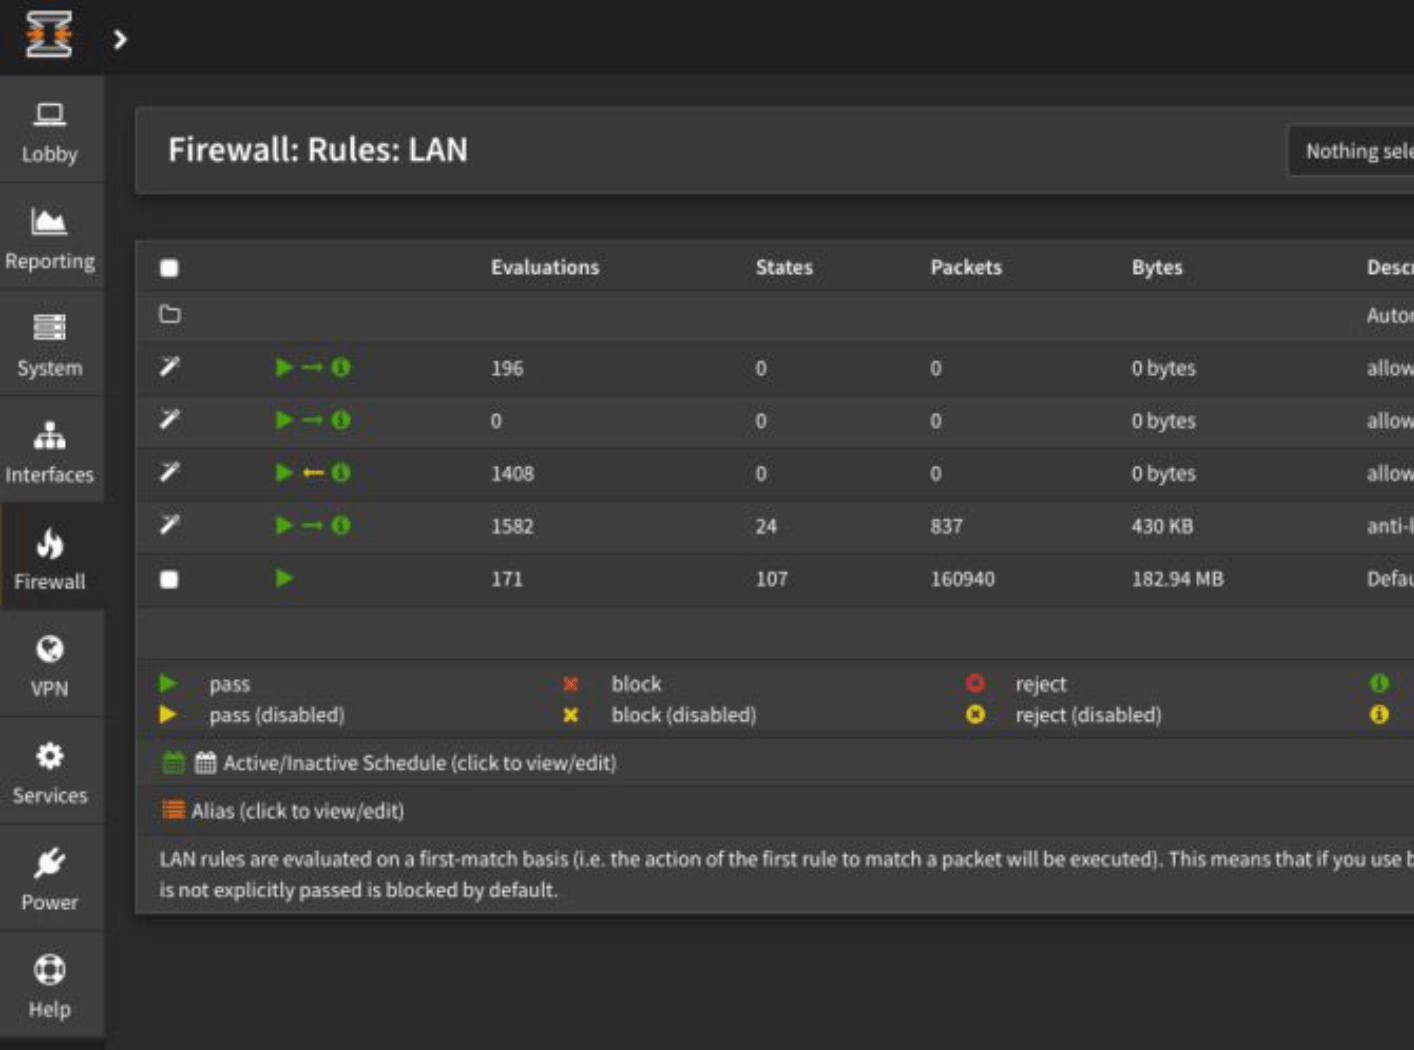1414x1050 pixels.
Task: Open the Interfaces sidebar section
Action: click(x=50, y=451)
